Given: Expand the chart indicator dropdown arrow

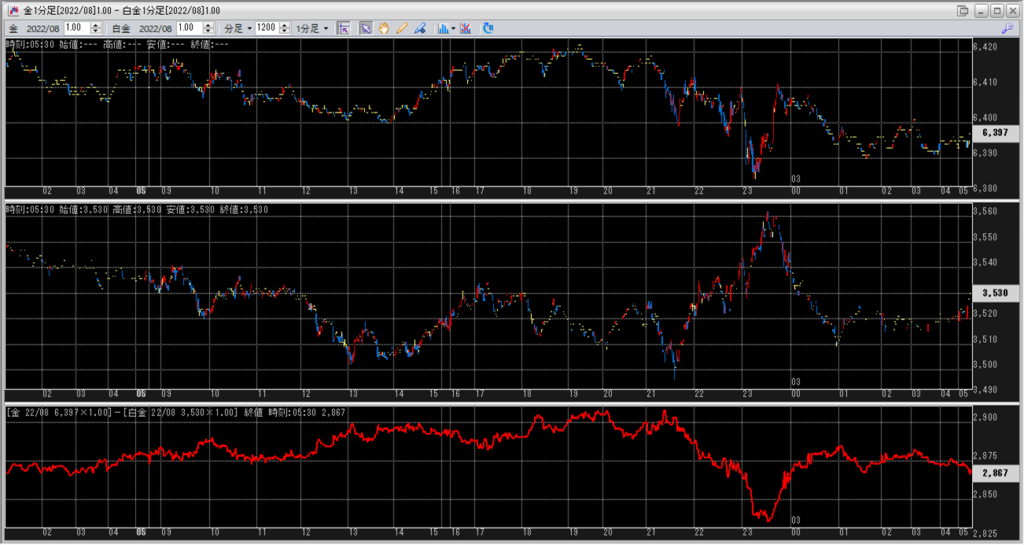Looking at the screenshot, I should 453,28.
